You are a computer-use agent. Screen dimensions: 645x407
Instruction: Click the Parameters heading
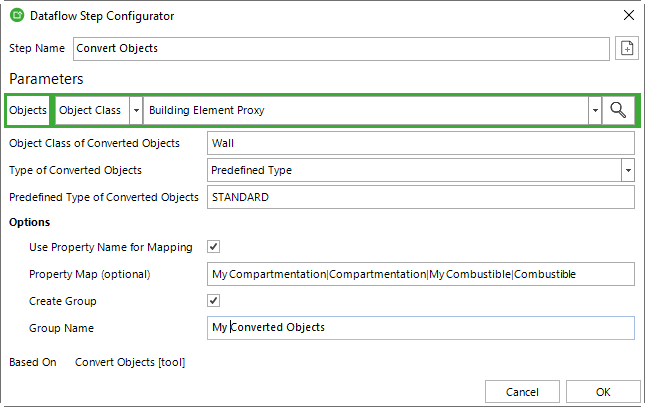46,79
